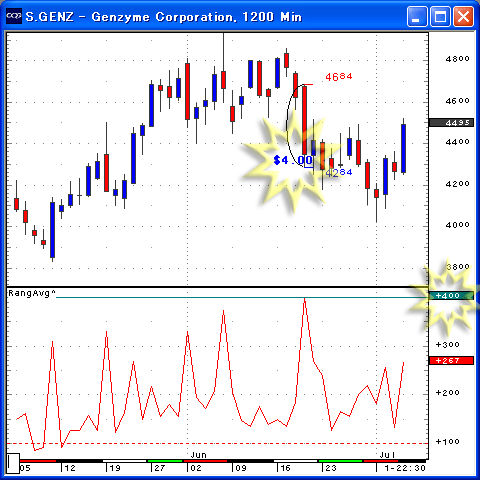The width and height of the screenshot is (480, 480).
Task: Click the 27 date label on time axis
Action: 160,468
